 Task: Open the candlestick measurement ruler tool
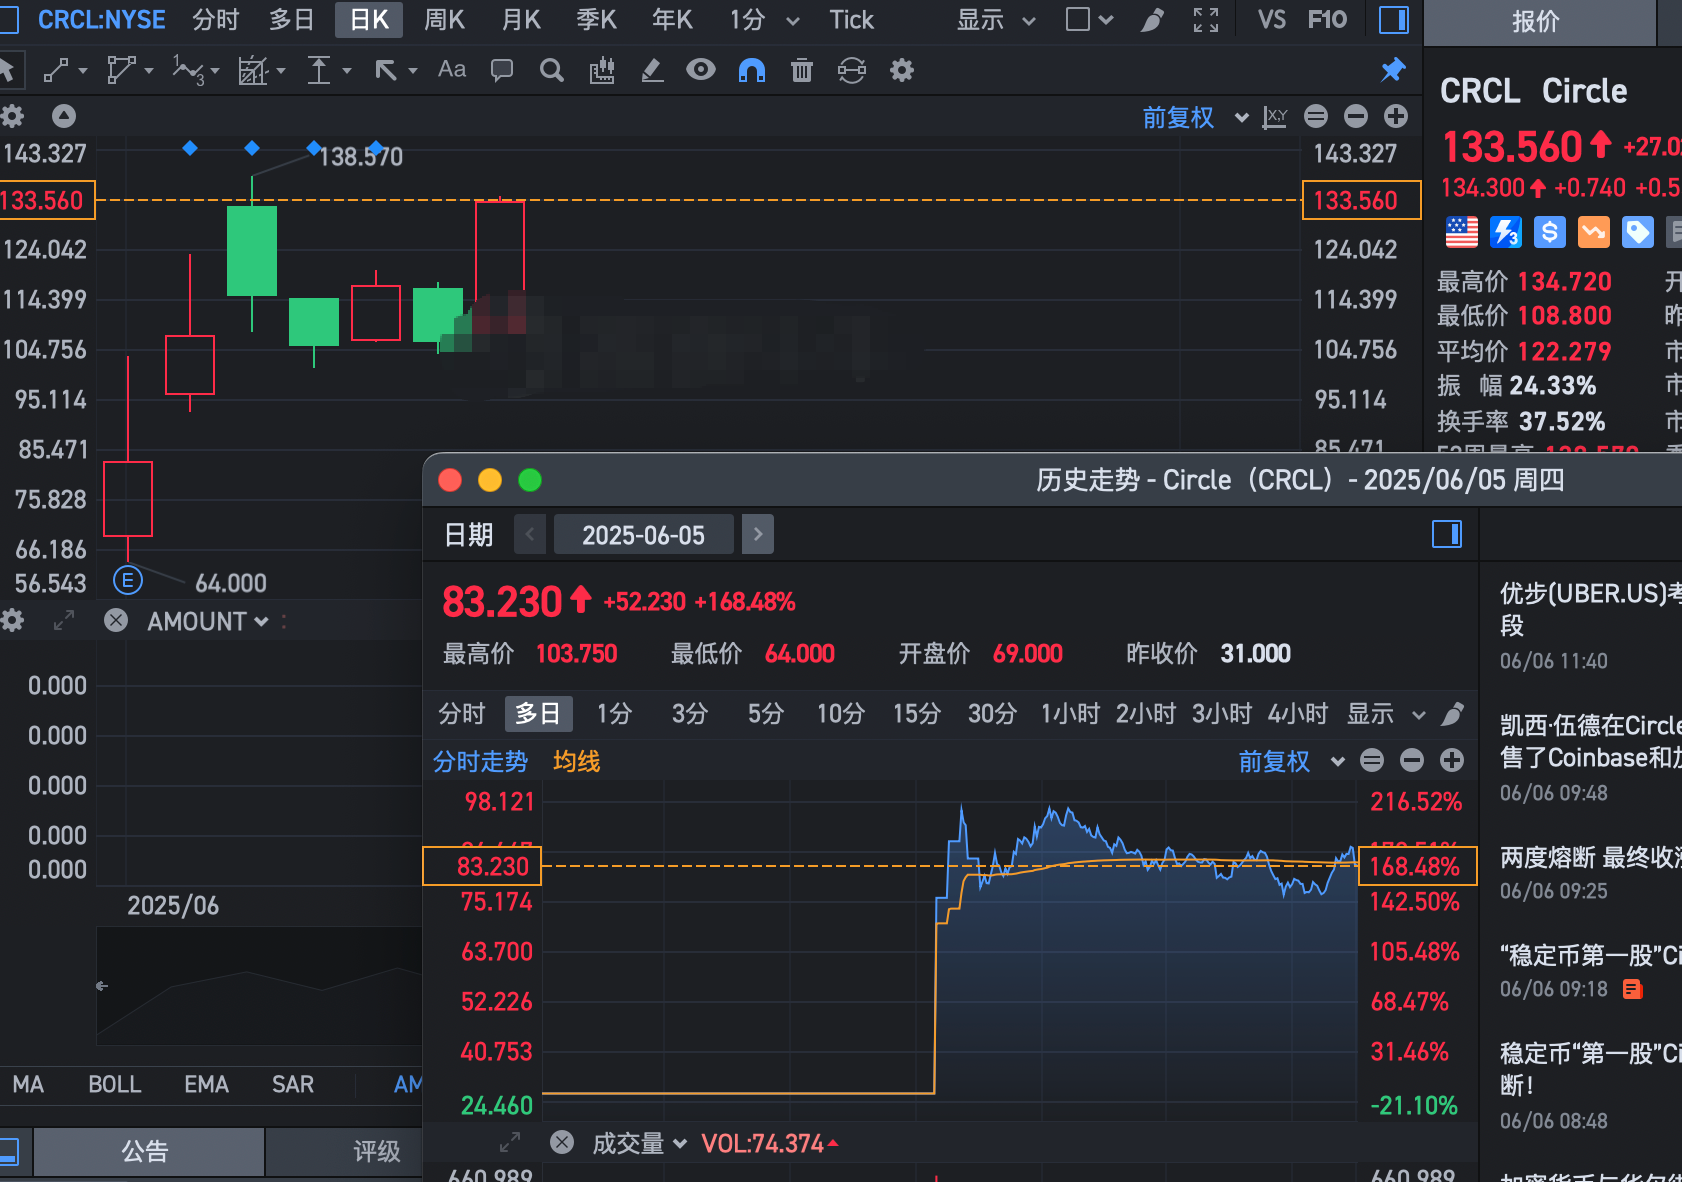(602, 70)
